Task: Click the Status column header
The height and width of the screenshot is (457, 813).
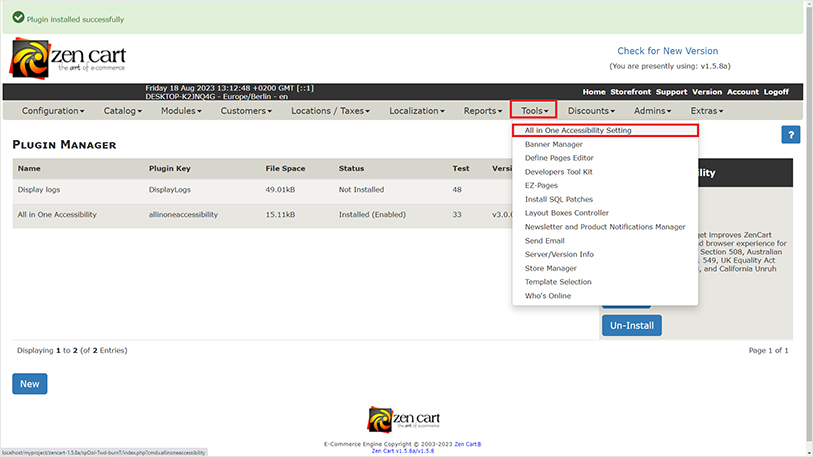Action: (352, 169)
